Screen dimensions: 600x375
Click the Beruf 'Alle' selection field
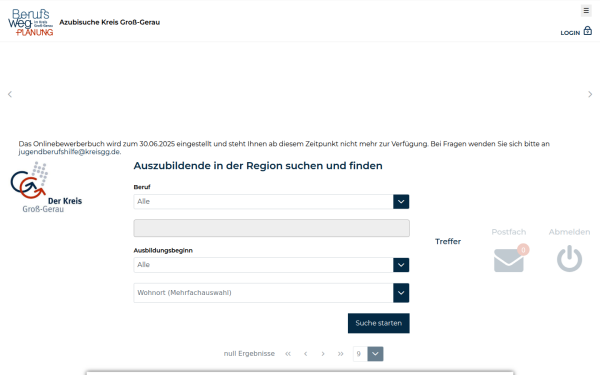click(x=263, y=202)
